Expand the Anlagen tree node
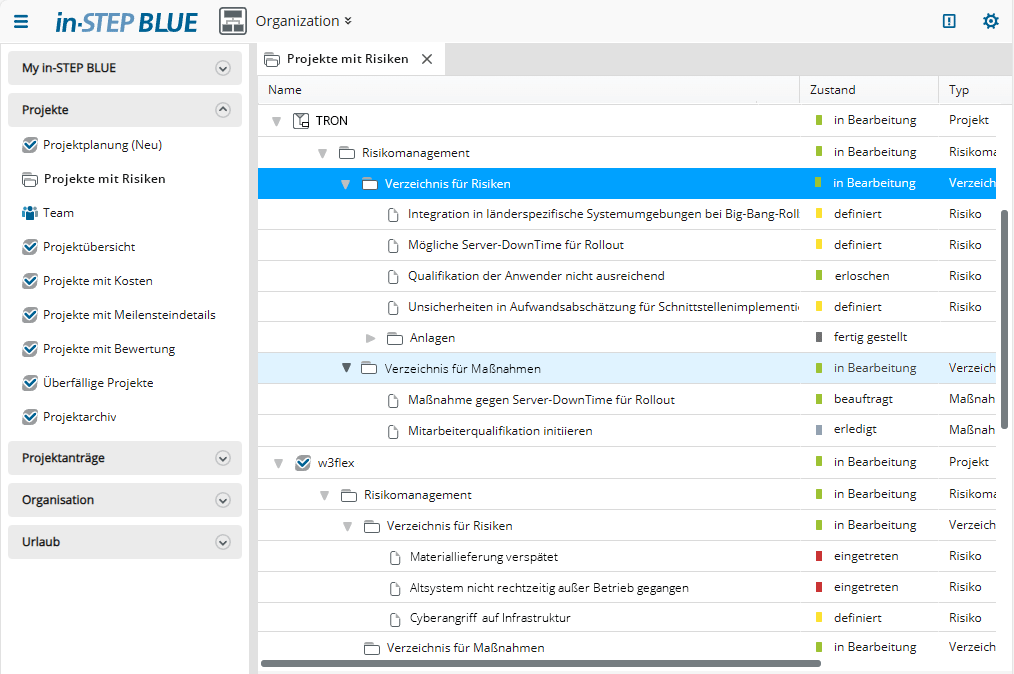Screen dimensions: 1014x674 371,338
